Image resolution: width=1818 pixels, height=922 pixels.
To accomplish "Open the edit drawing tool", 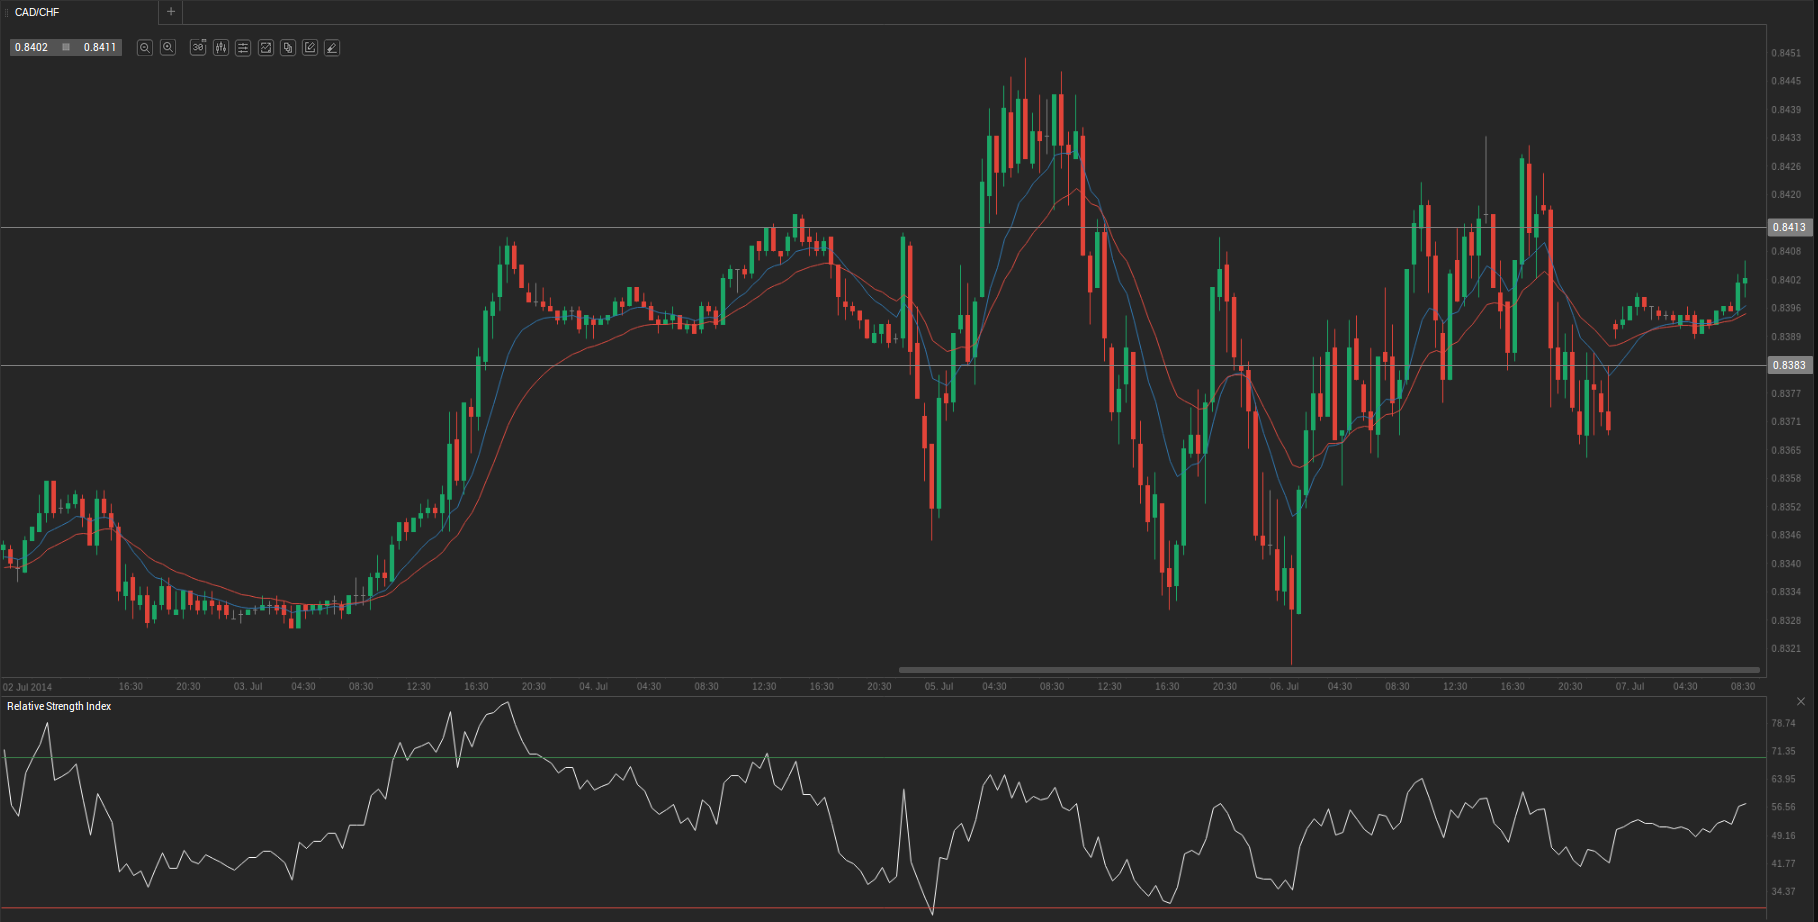I will coord(310,48).
